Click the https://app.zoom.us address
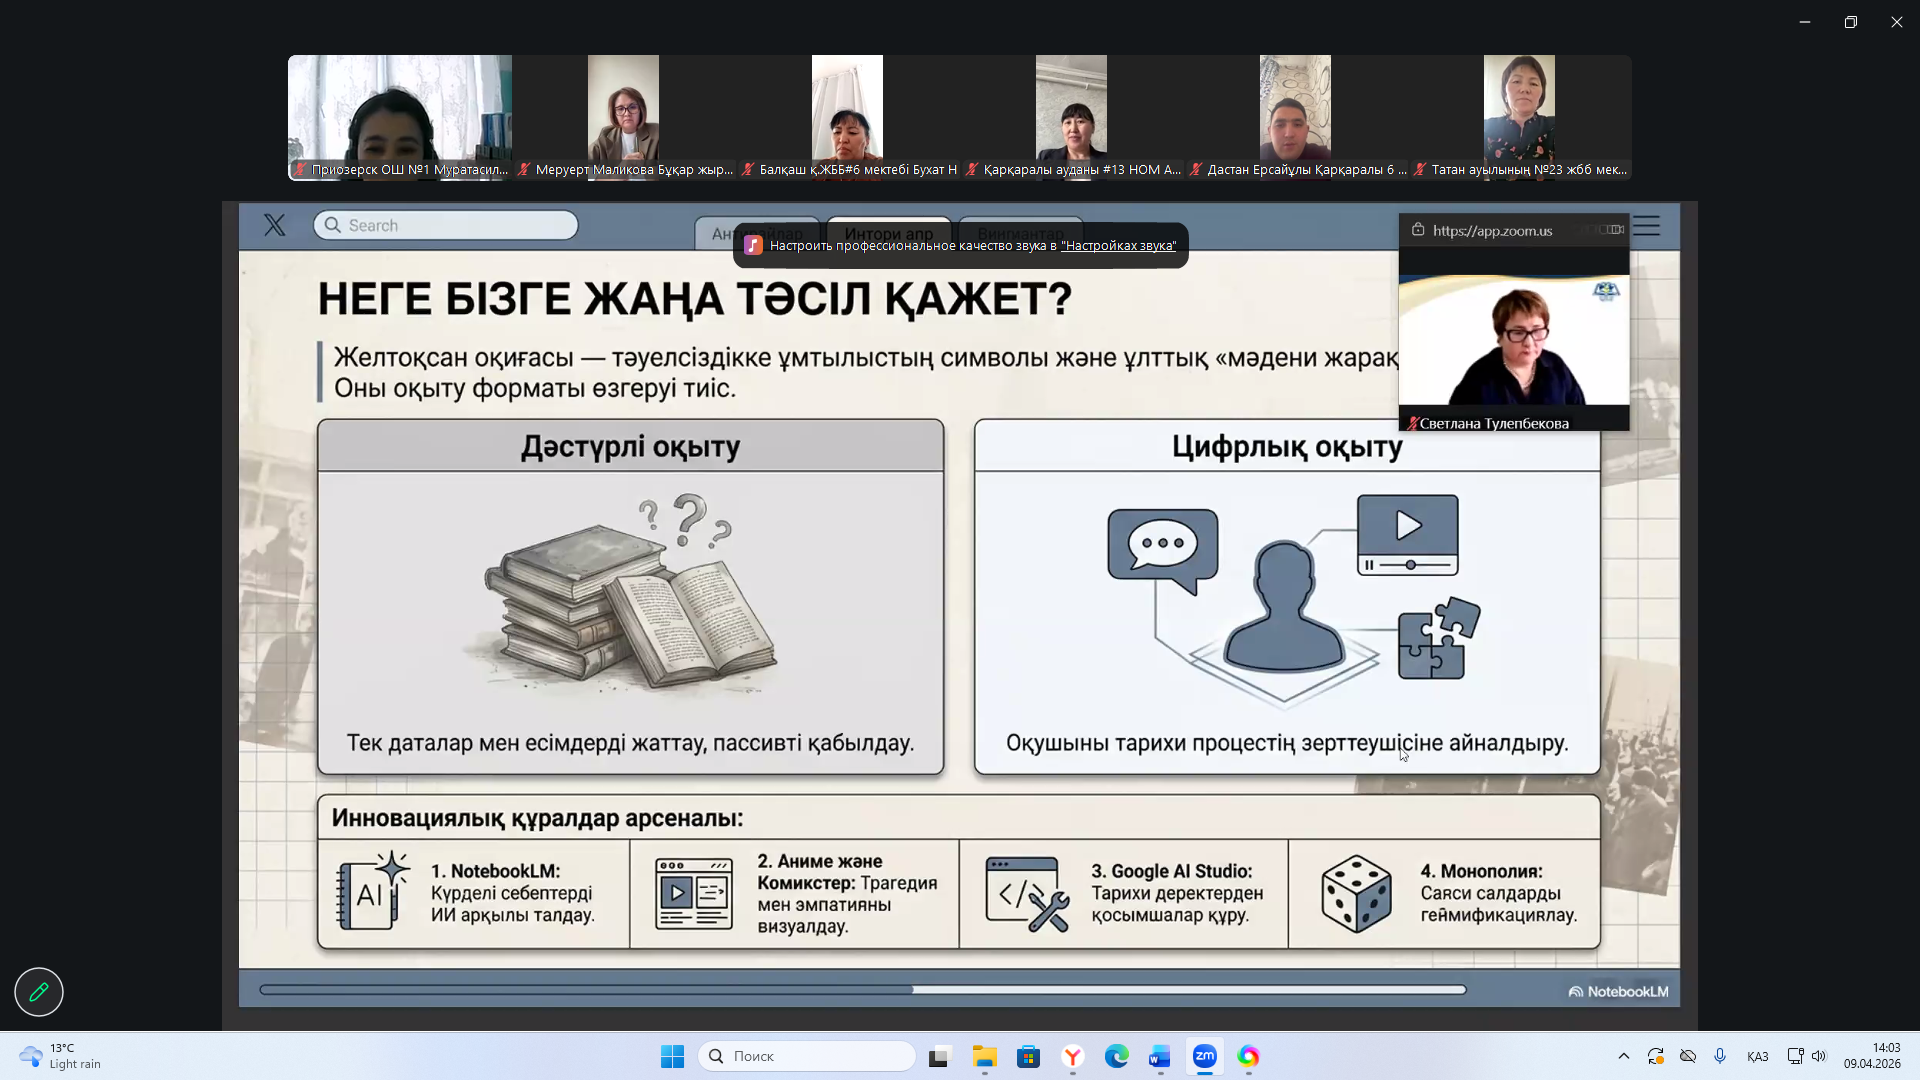The image size is (1920, 1080). pyautogui.click(x=1492, y=230)
